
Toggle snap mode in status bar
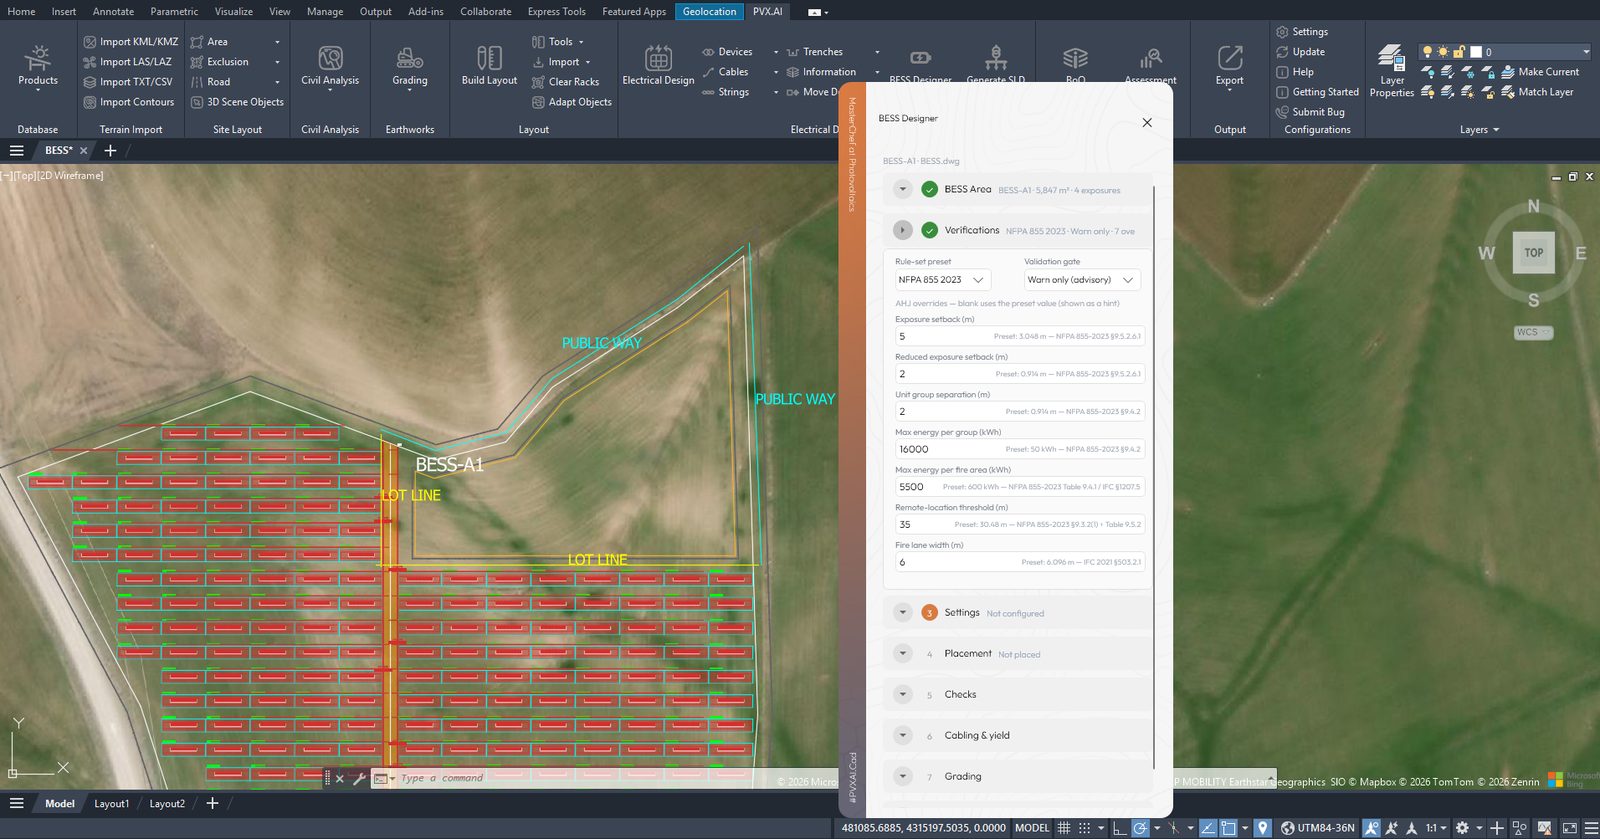1084,828
